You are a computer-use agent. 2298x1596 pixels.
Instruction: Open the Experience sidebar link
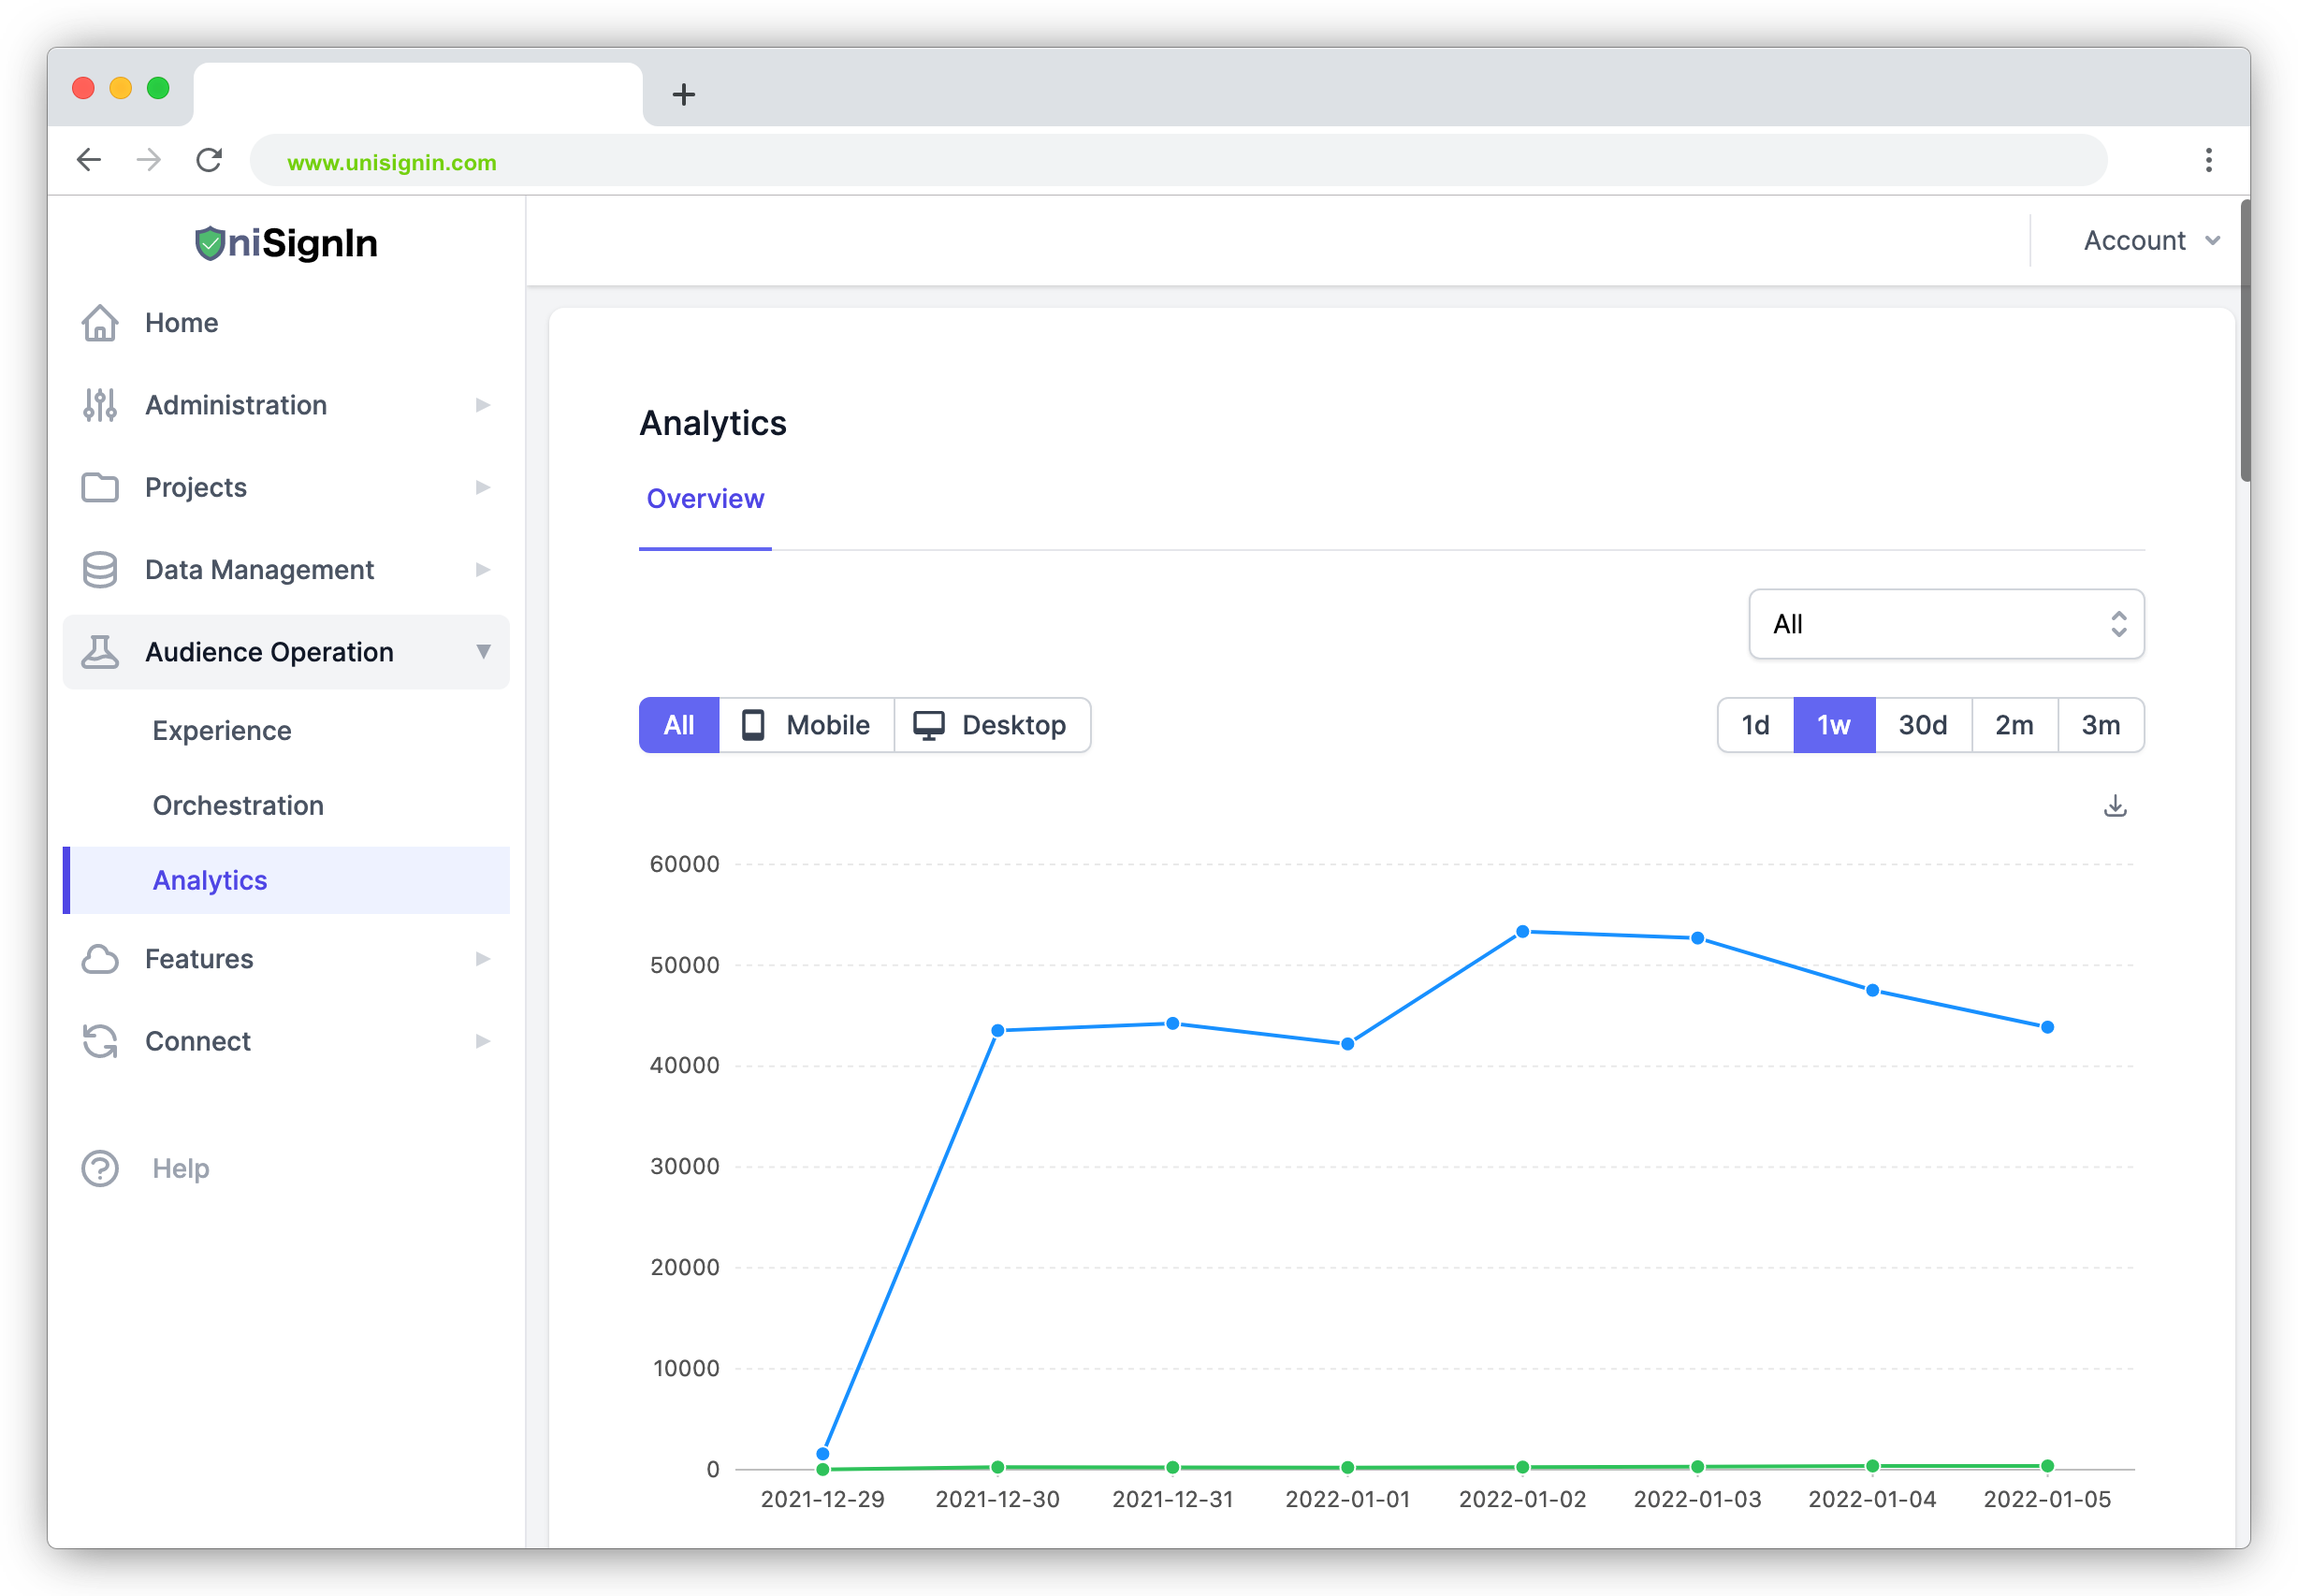pyautogui.click(x=222, y=731)
